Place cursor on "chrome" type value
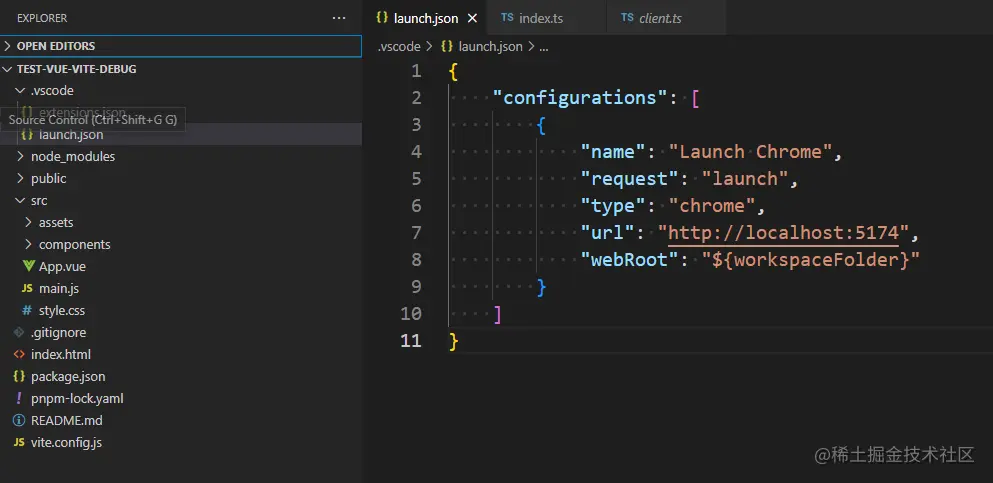This screenshot has height=483, width=993. tap(712, 206)
